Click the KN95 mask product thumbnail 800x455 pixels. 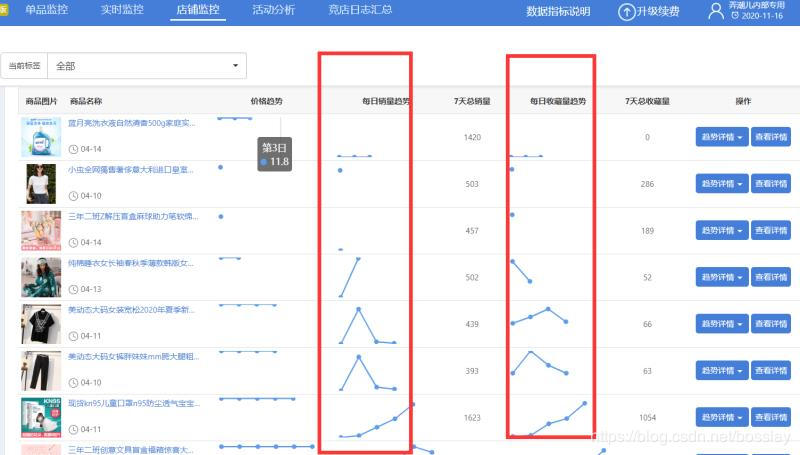coord(41,417)
